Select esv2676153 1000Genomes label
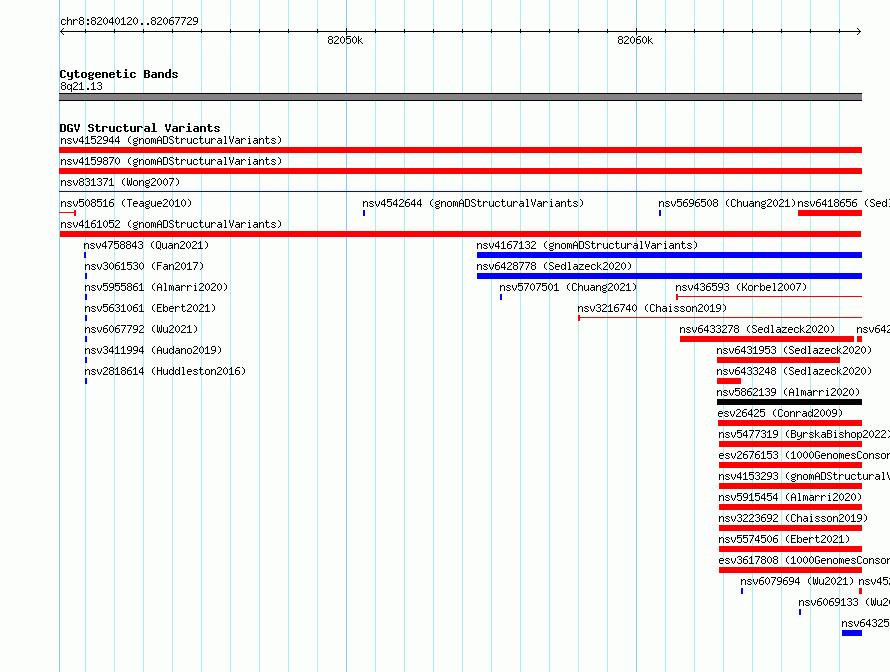 point(804,455)
